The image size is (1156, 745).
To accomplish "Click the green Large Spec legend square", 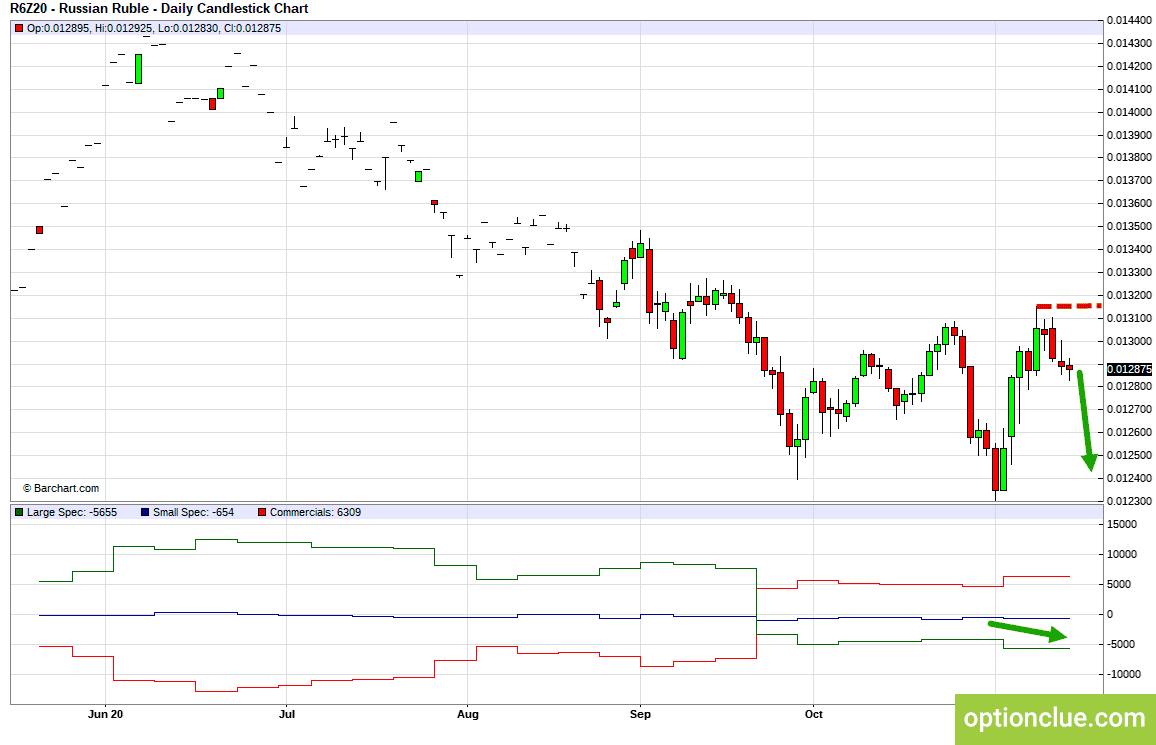I will click(19, 512).
